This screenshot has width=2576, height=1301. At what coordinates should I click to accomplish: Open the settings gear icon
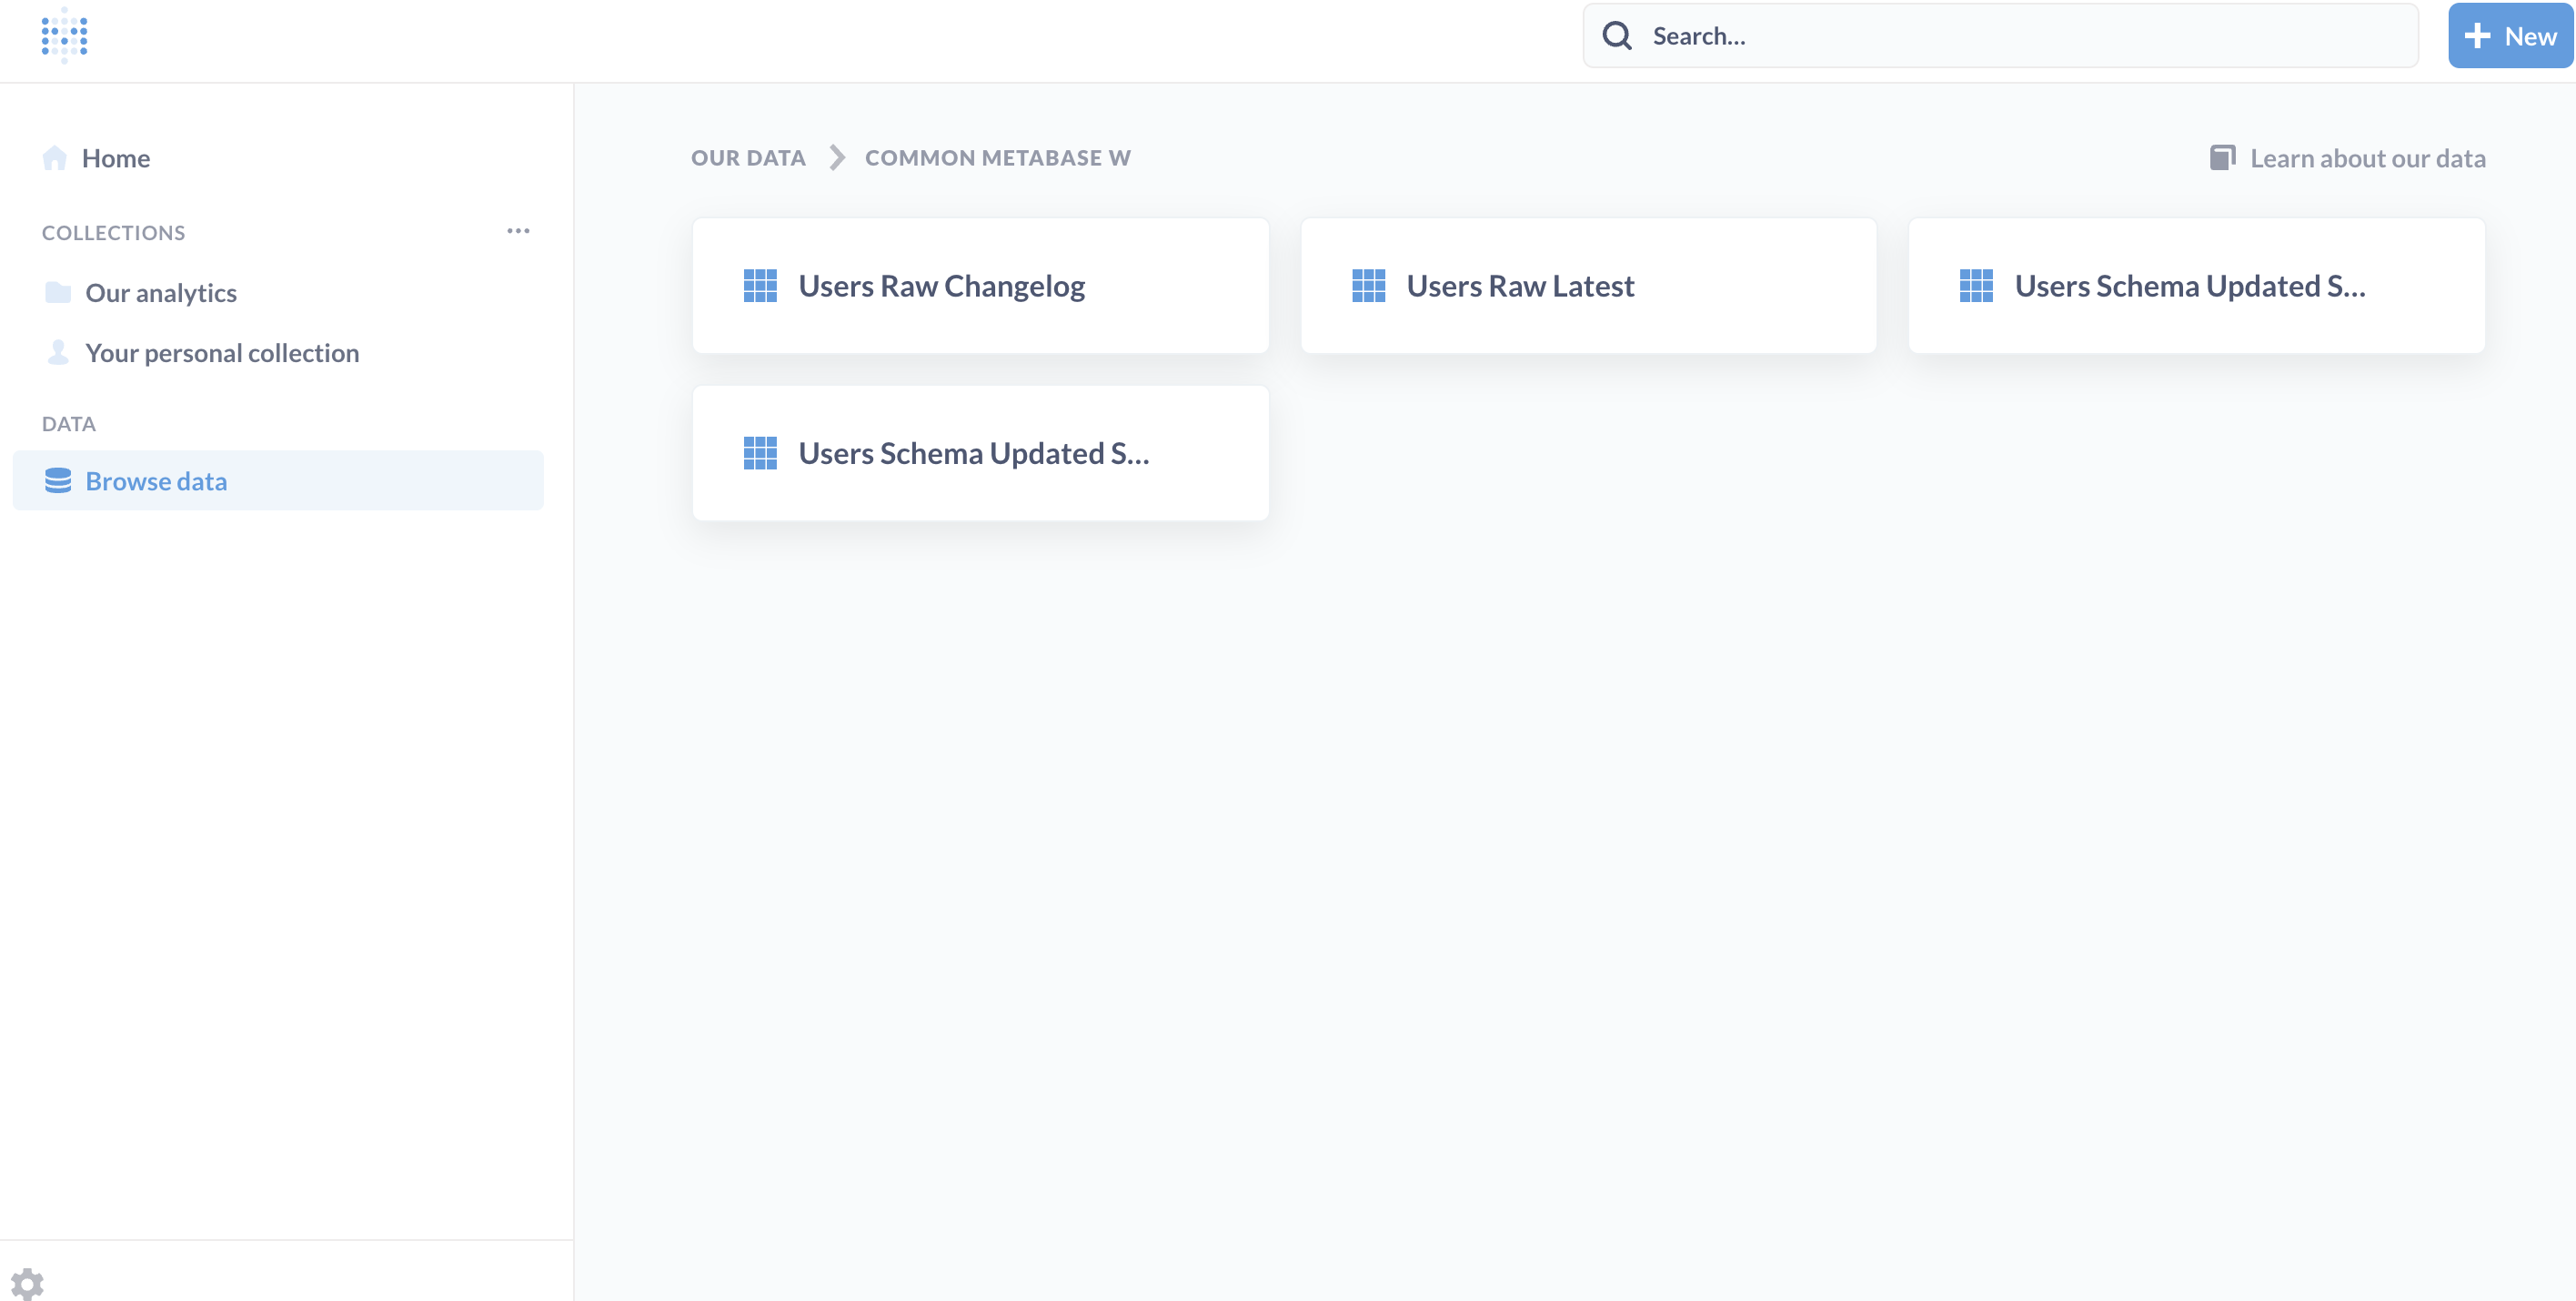tap(27, 1283)
